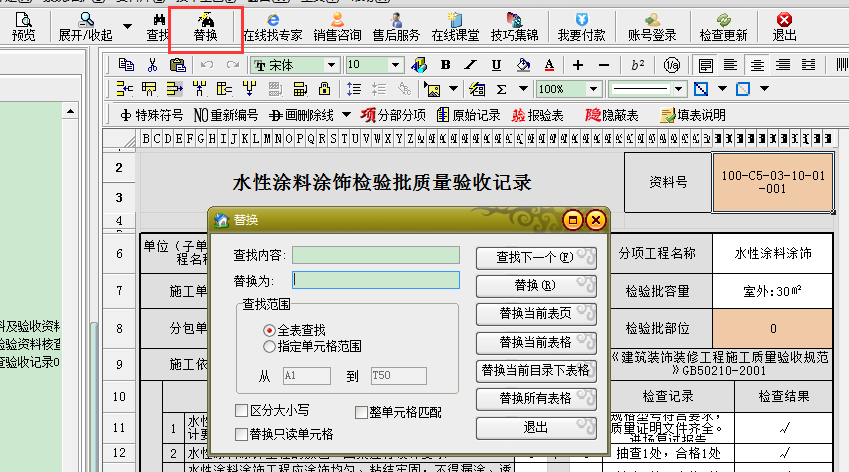Click the insert picture icon

(x=433, y=89)
